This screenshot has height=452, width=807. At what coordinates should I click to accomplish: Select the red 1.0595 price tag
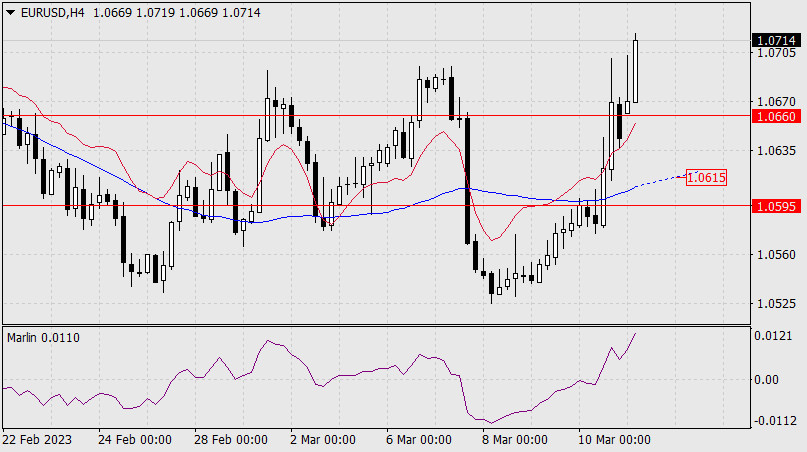(x=776, y=206)
